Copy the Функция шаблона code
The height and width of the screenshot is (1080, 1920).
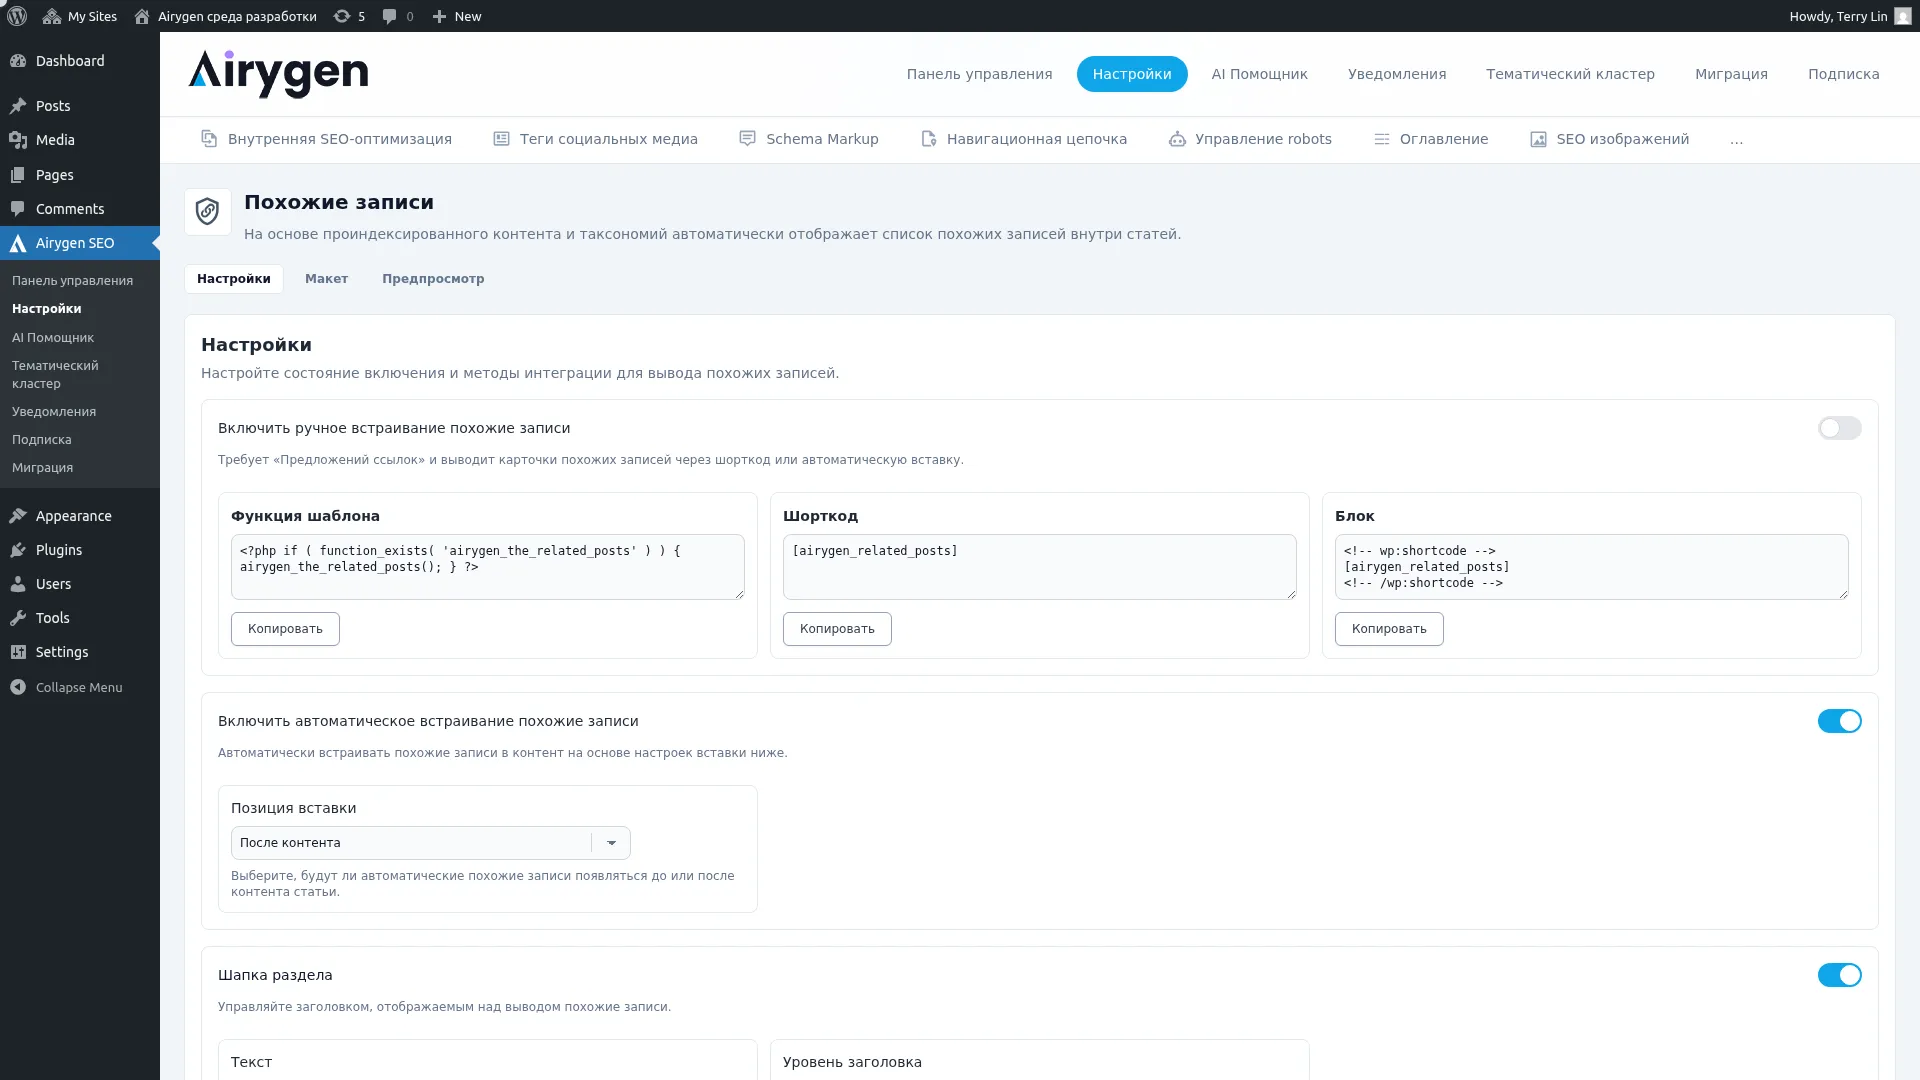285,629
